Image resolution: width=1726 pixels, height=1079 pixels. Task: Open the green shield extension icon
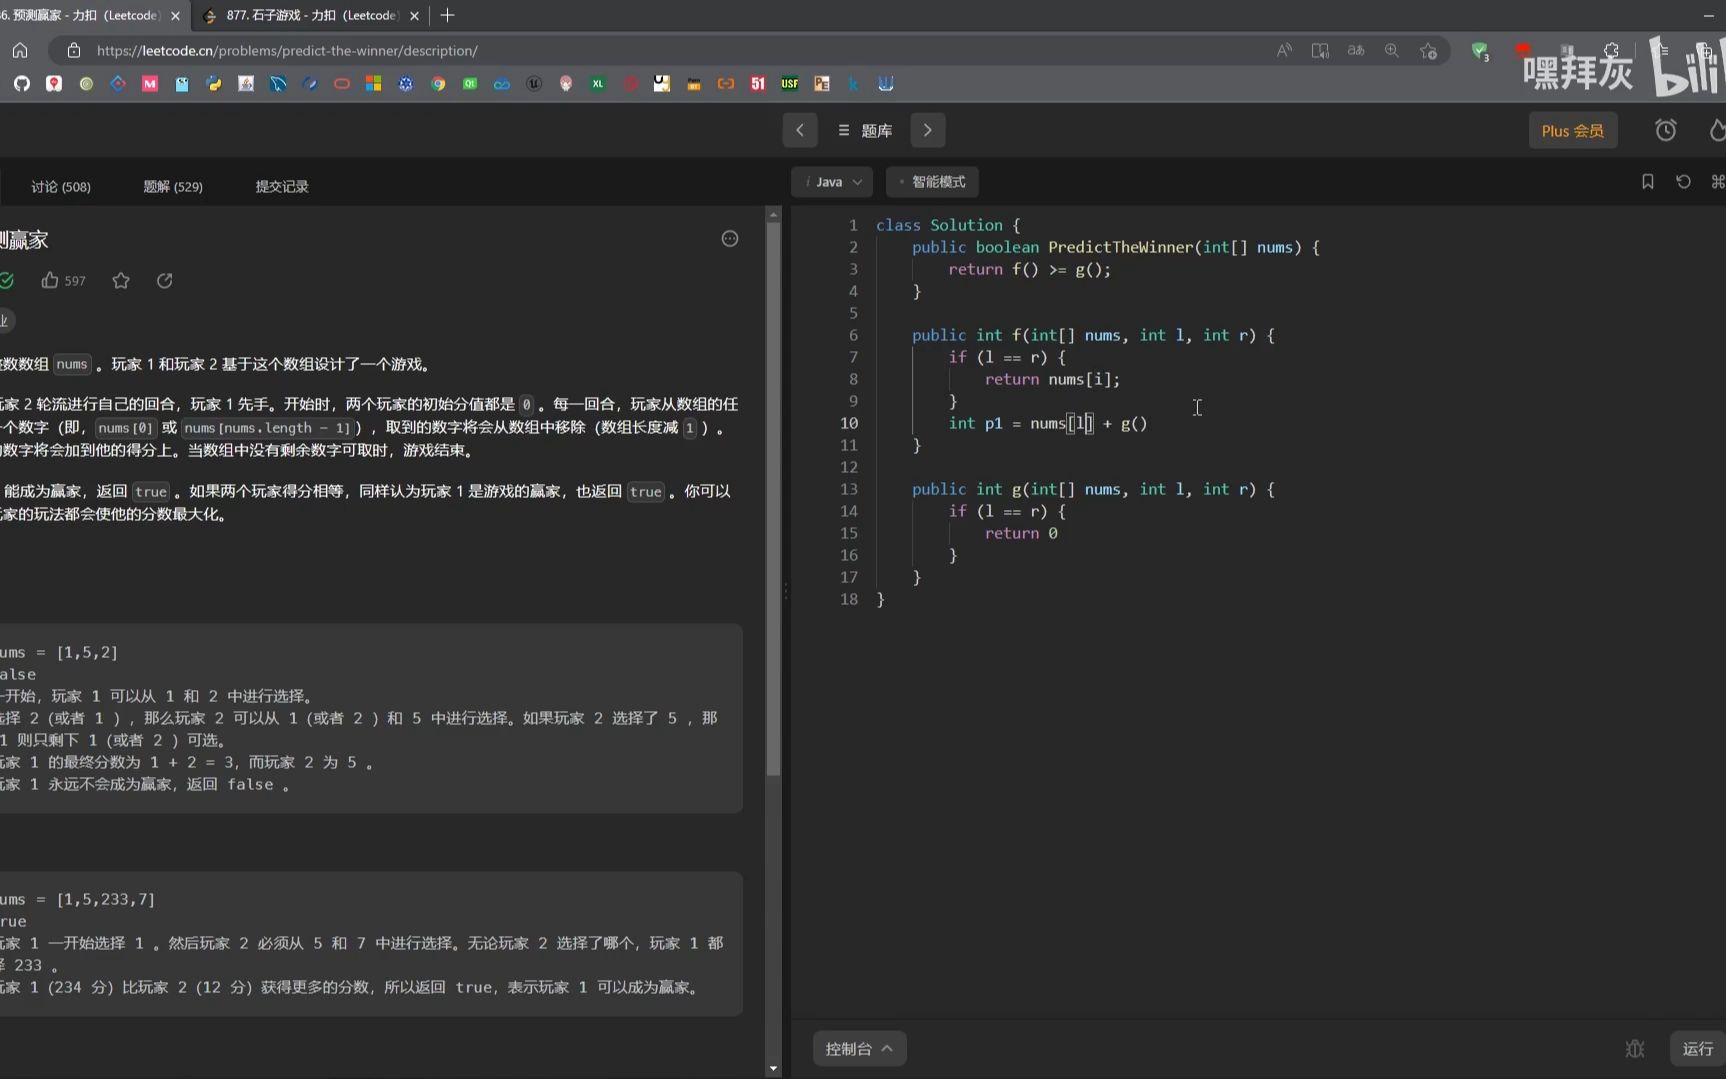[1480, 50]
